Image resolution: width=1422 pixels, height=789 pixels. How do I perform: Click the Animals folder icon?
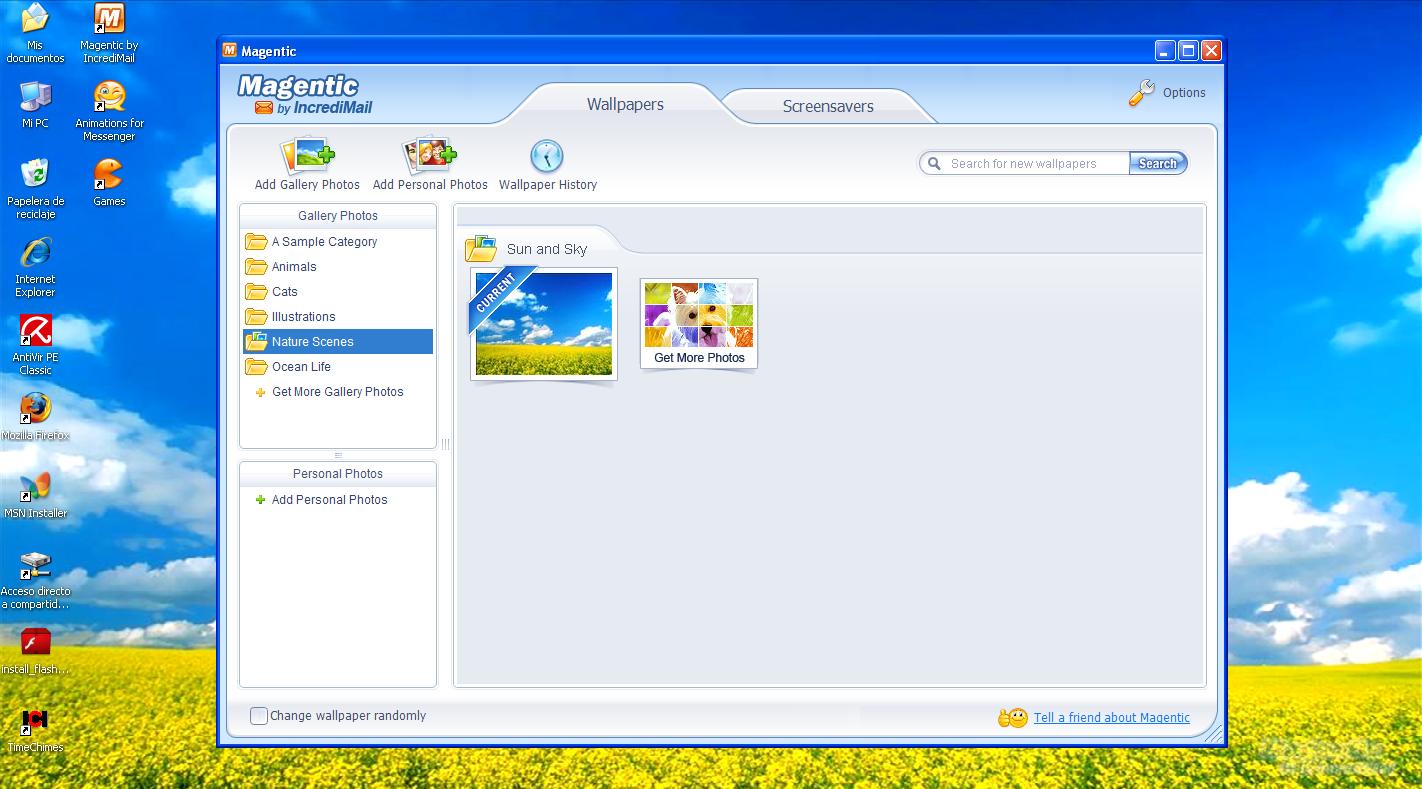(256, 266)
